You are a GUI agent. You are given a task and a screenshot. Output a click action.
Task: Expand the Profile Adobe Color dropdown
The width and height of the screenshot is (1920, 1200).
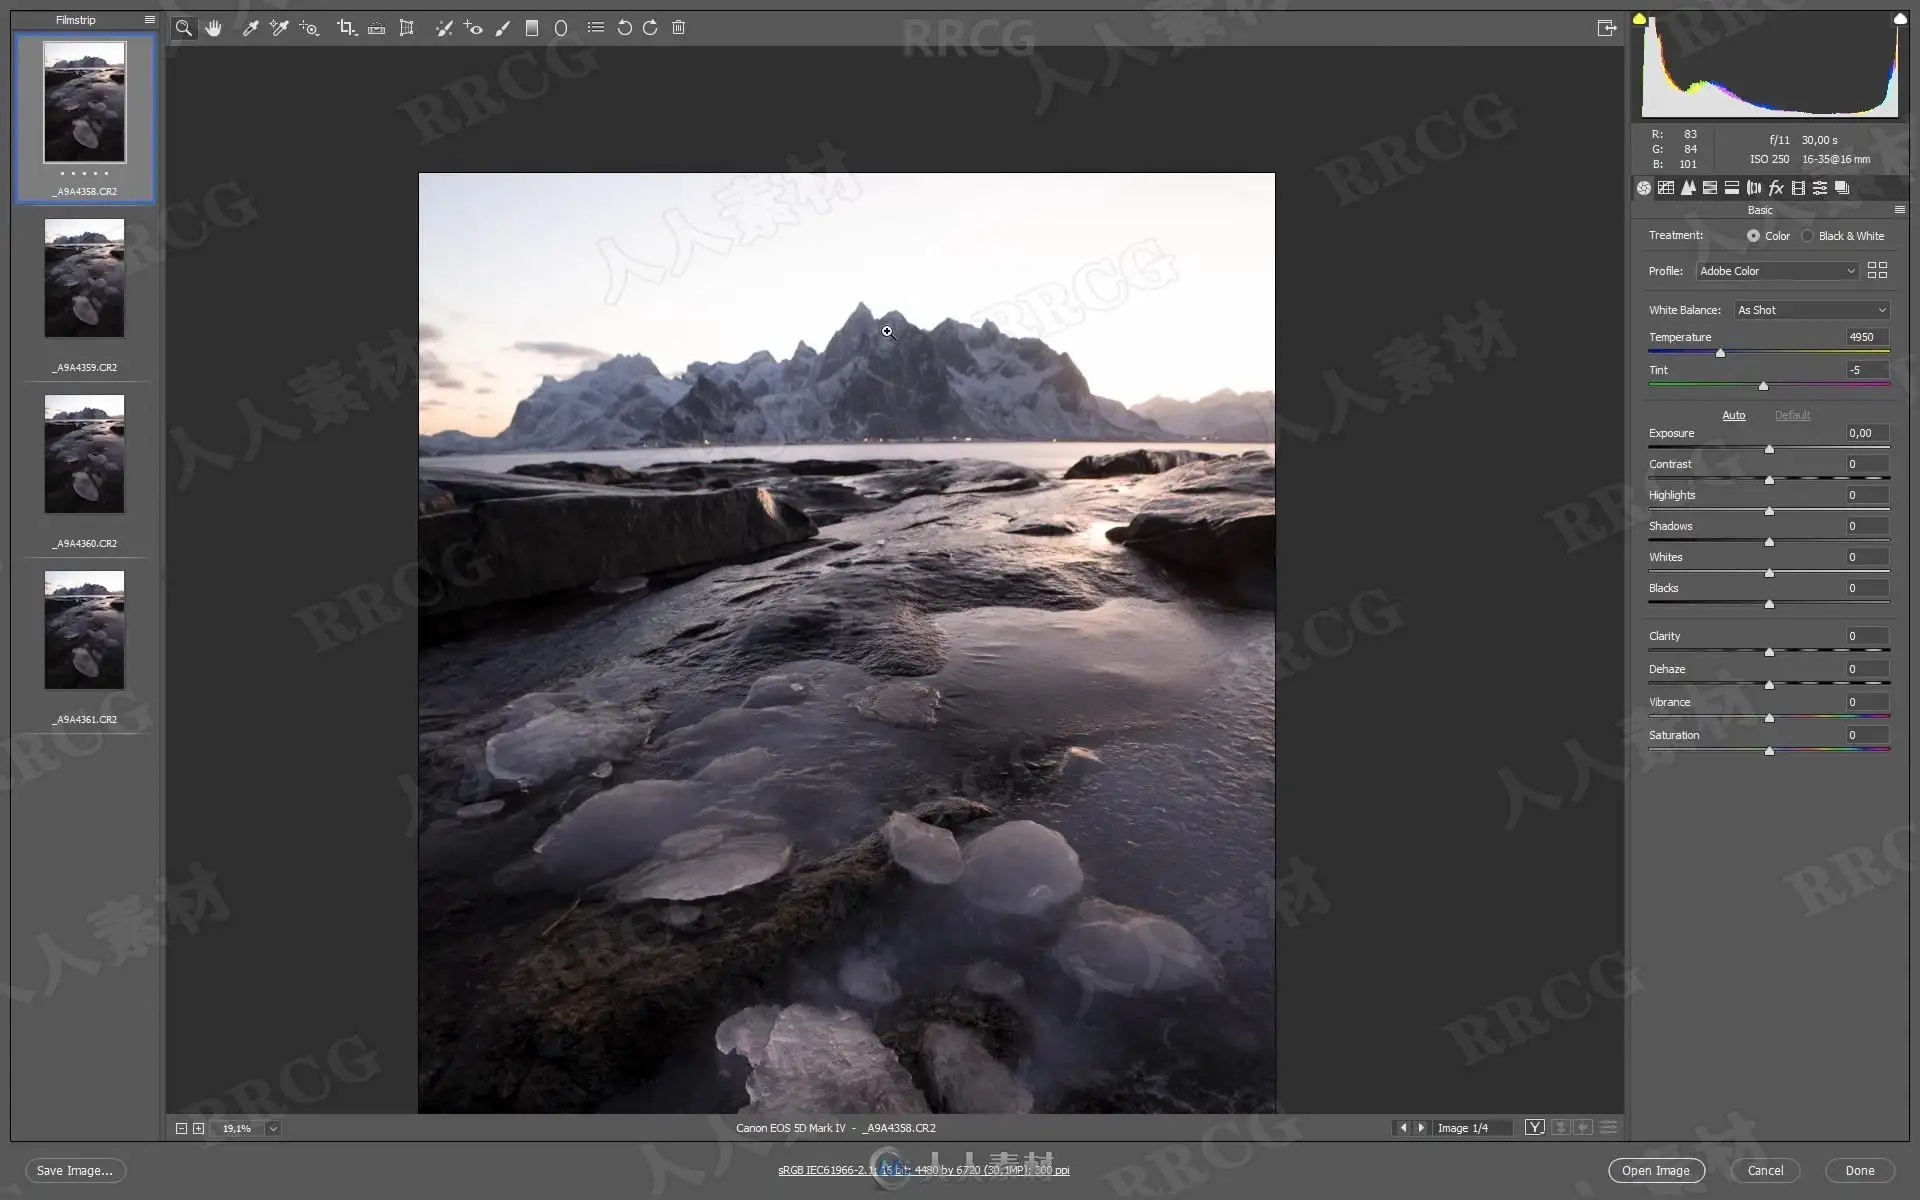tap(1777, 271)
